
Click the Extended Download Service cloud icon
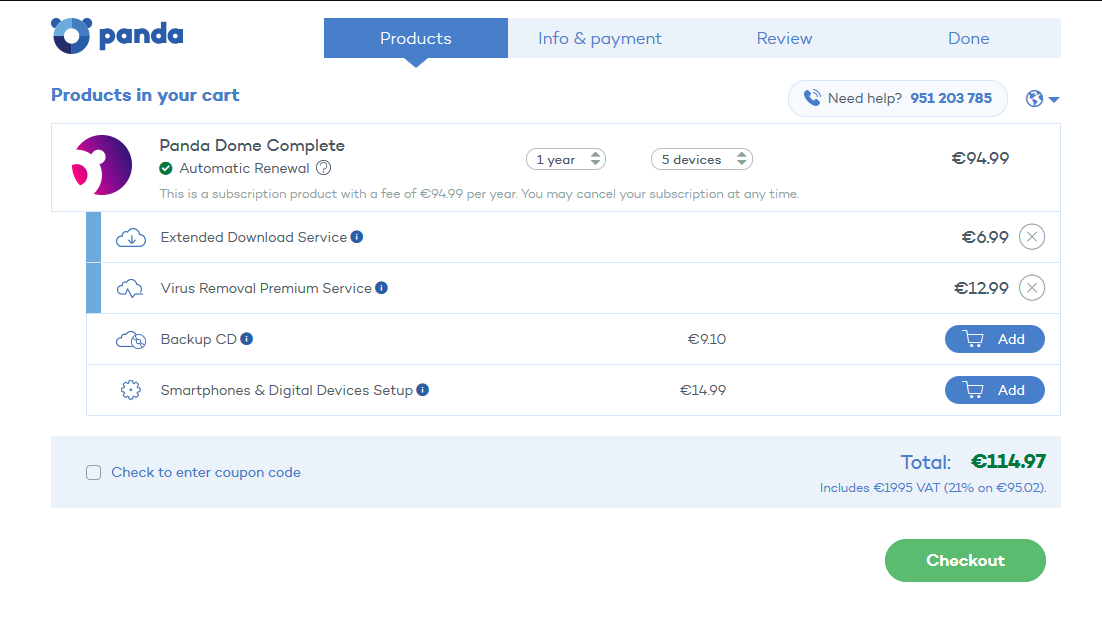(131, 238)
